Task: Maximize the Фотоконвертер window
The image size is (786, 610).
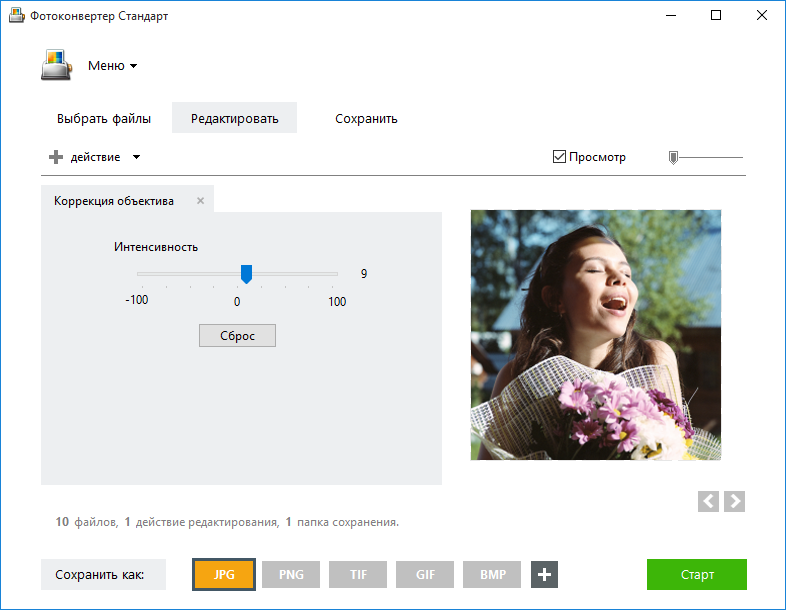Action: pyautogui.click(x=716, y=16)
